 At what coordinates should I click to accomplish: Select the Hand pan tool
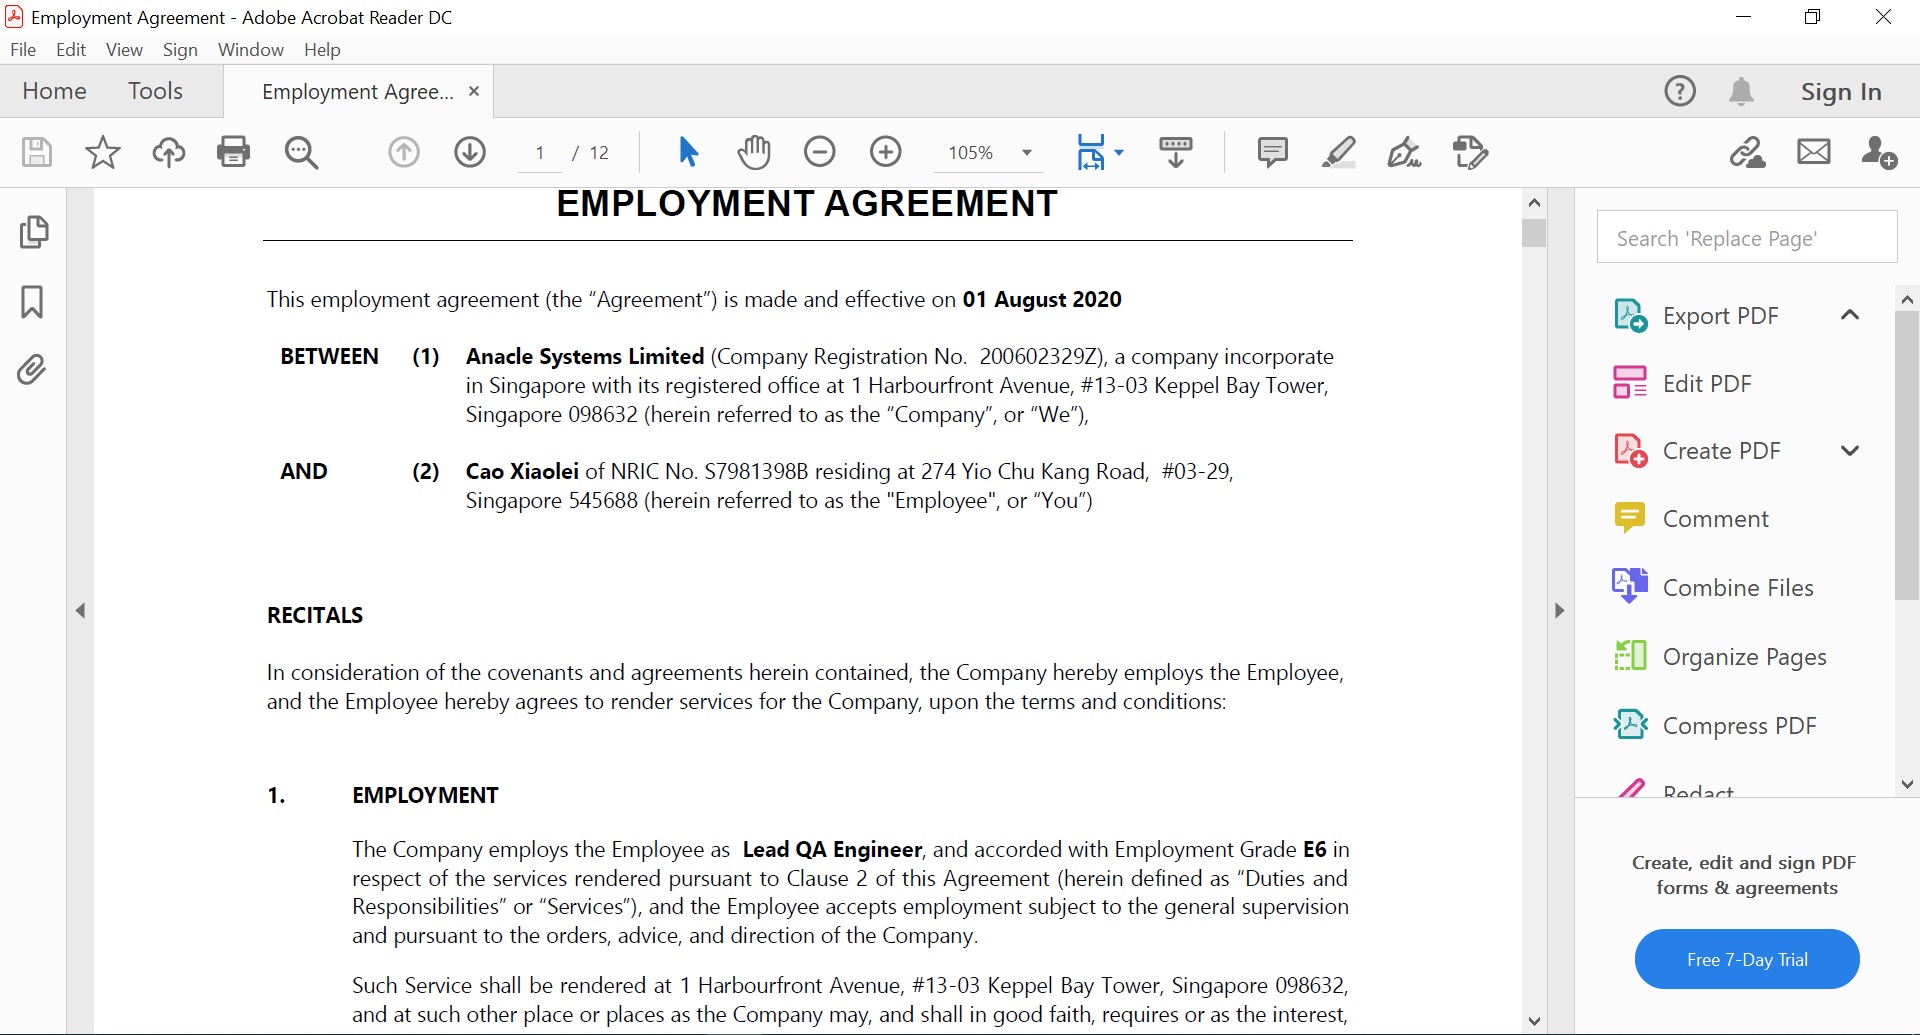coord(754,152)
